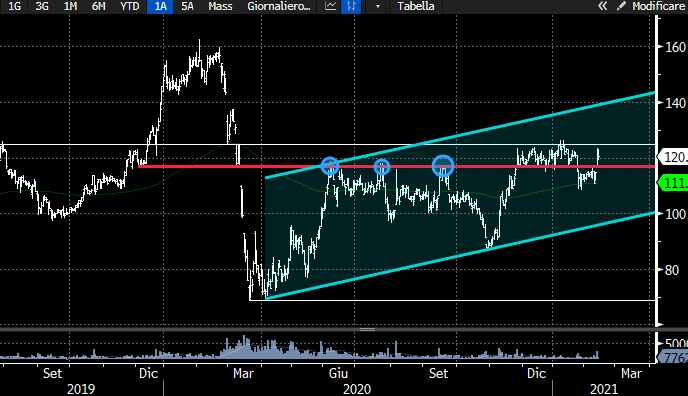Click the 140 price axis label

(x=675, y=103)
